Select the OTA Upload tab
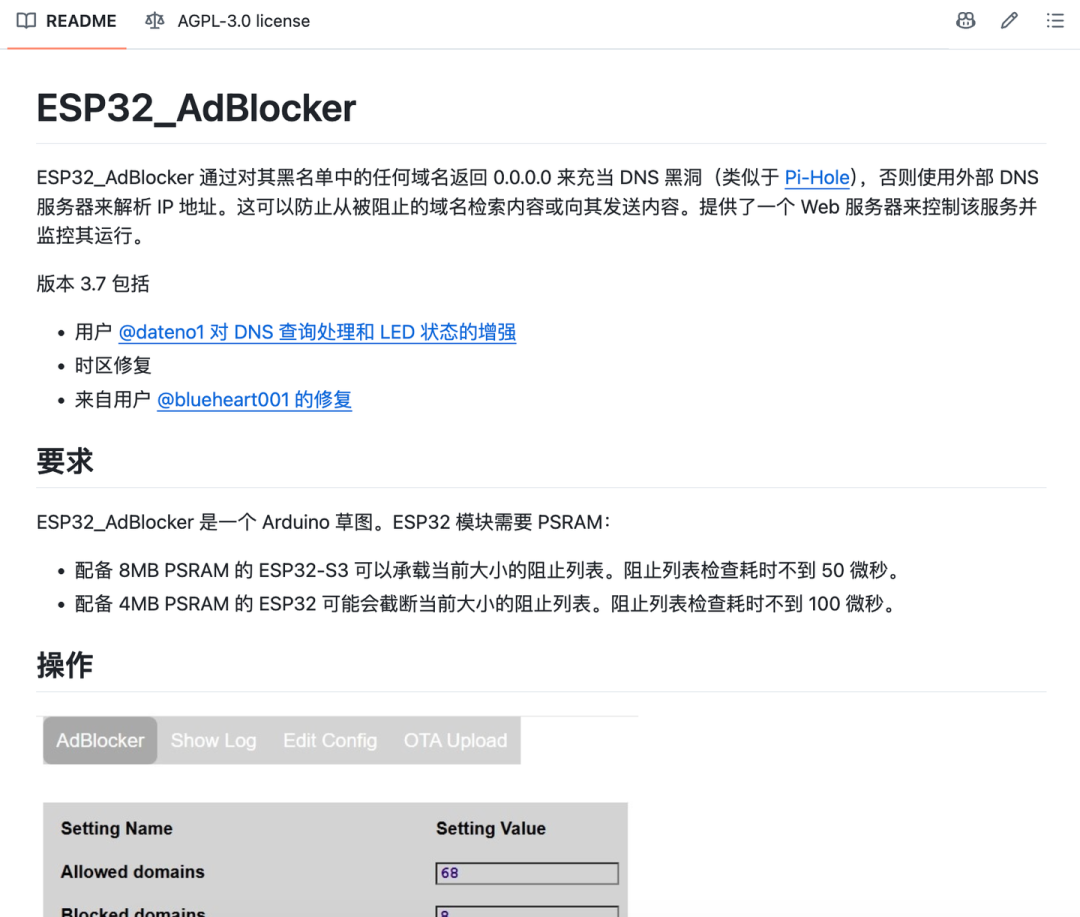Screen dimensions: 1080x917 point(455,741)
